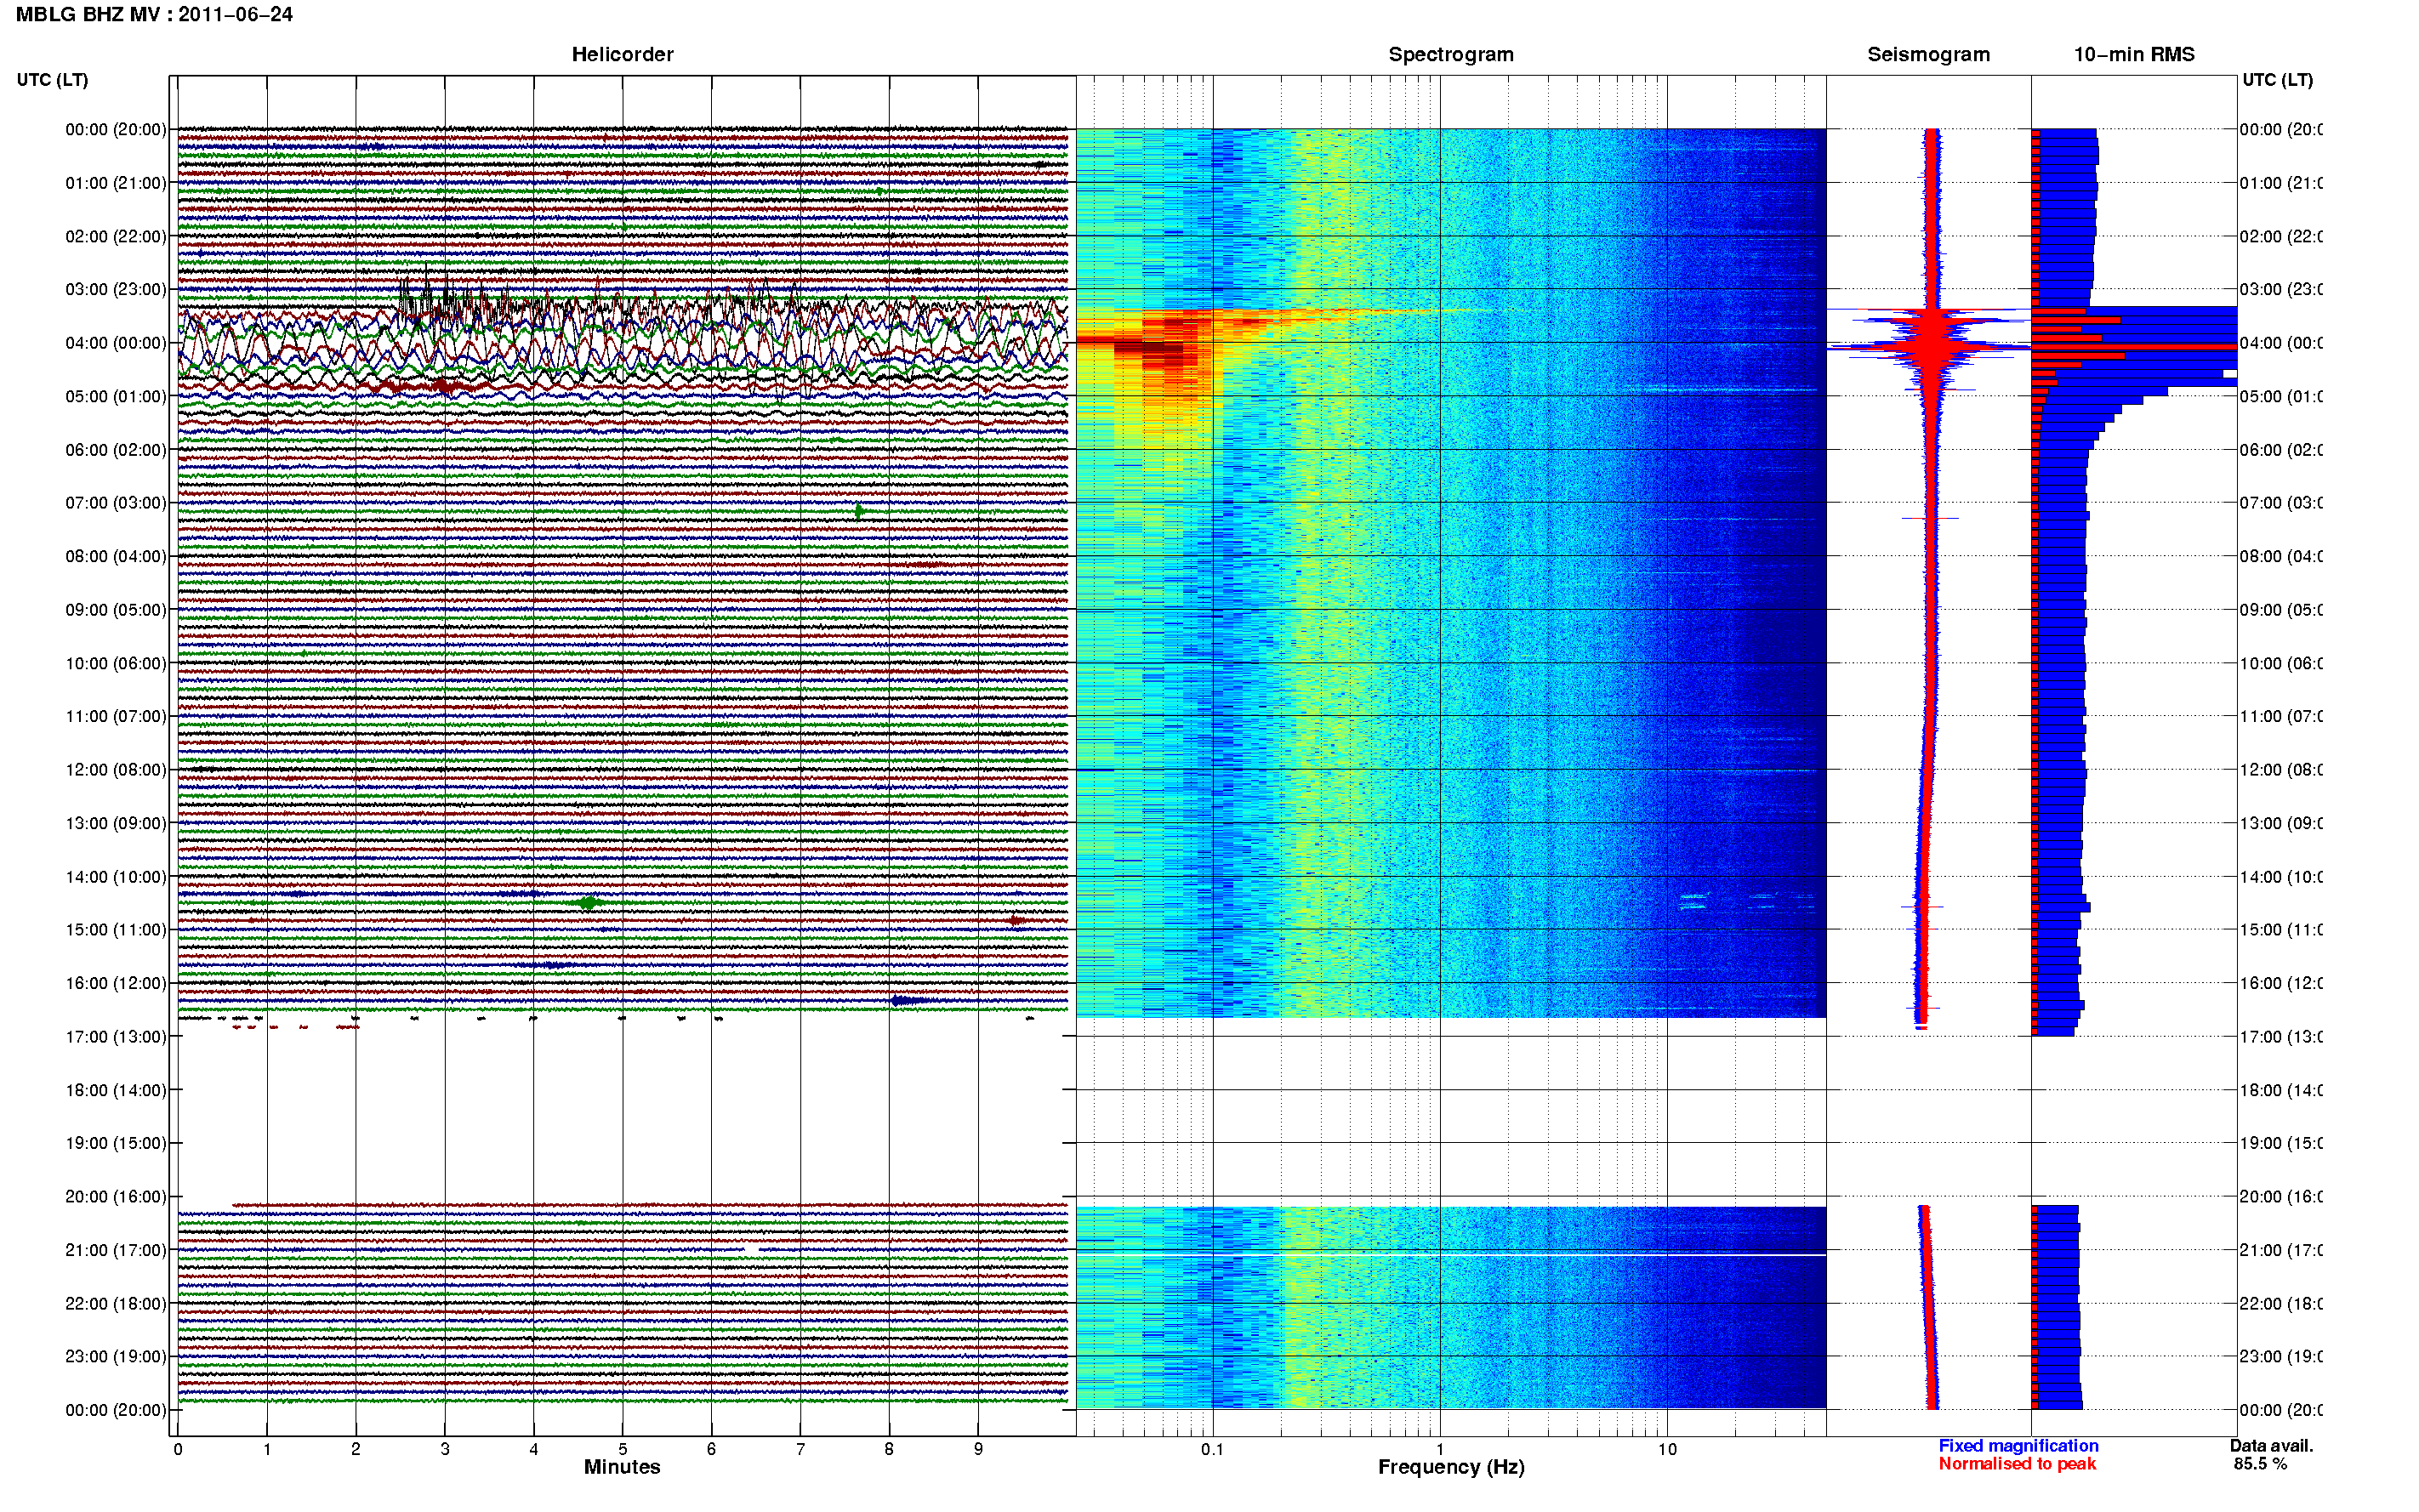Click the large red seismogram peak at 04:00
Image resolution: width=2419 pixels, height=1512 pixels.
click(1930, 346)
